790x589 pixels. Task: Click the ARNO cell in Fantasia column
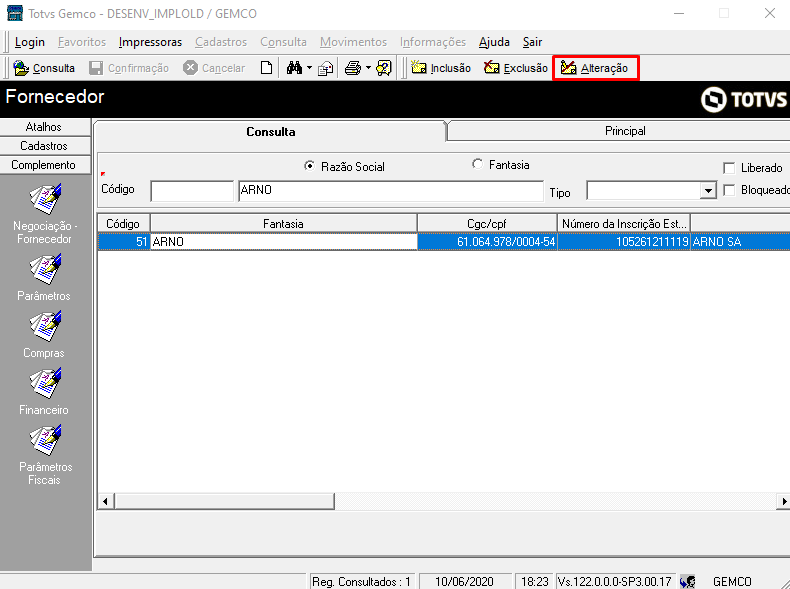coord(283,242)
